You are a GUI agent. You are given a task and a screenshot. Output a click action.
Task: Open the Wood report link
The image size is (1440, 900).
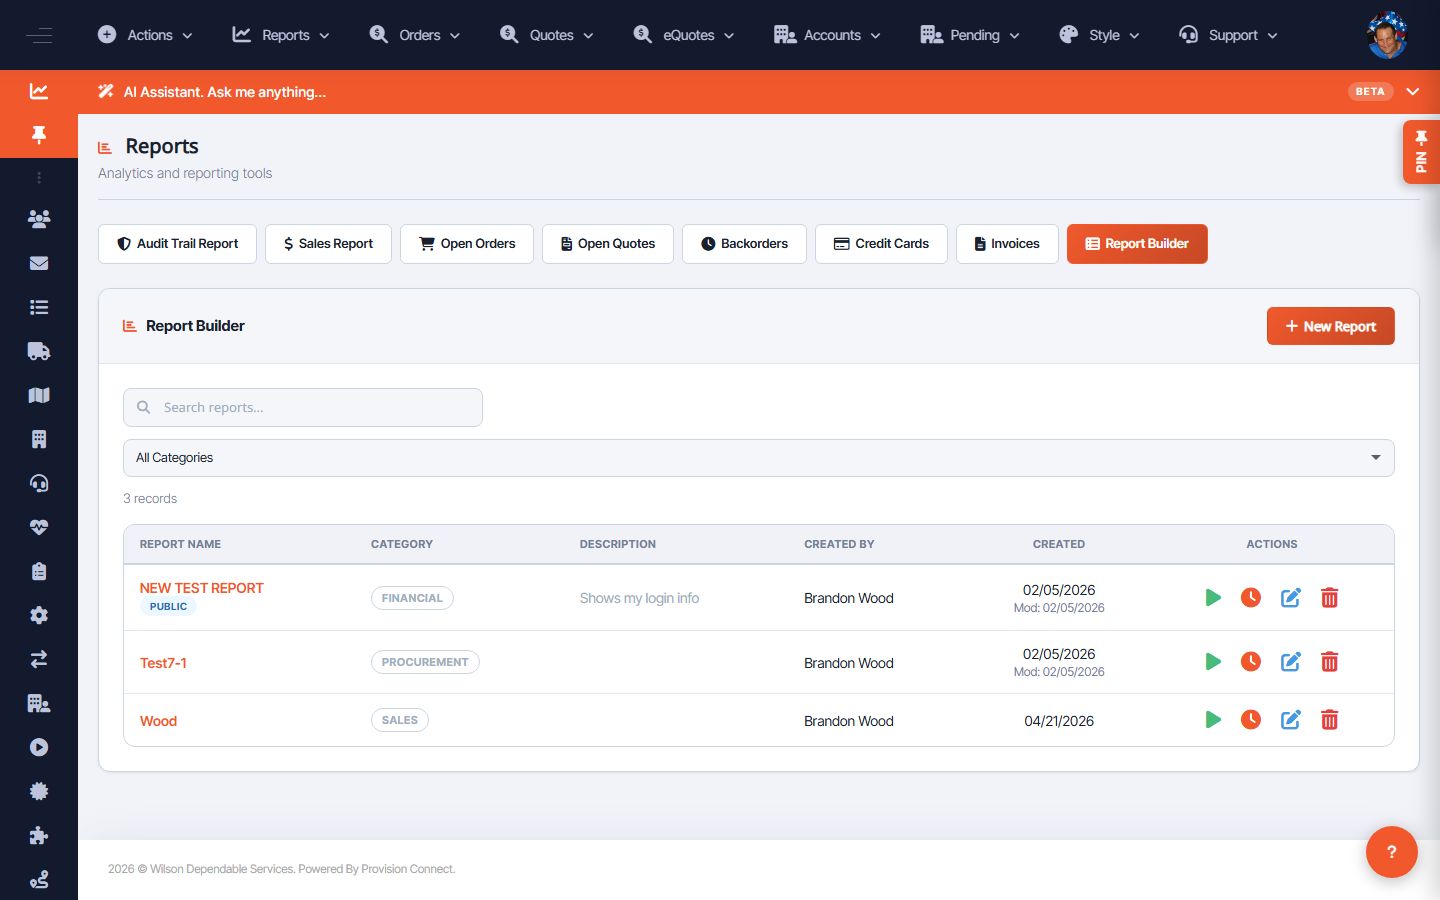click(x=158, y=721)
